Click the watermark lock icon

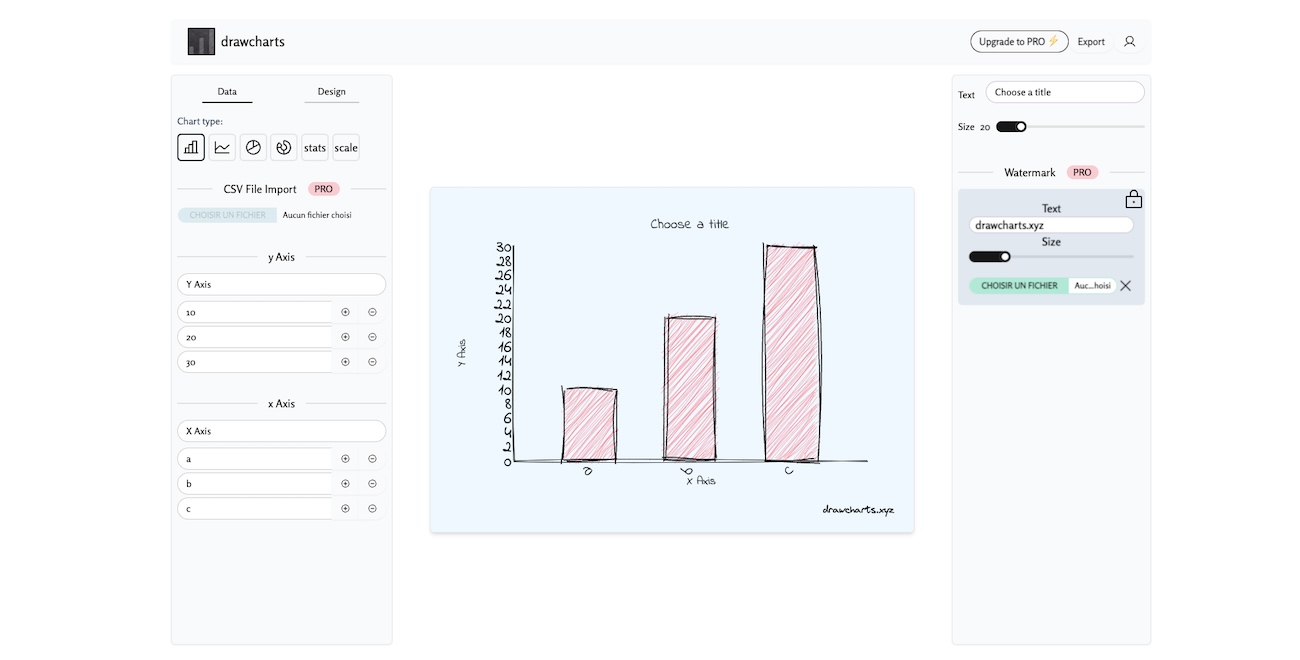click(x=1133, y=199)
